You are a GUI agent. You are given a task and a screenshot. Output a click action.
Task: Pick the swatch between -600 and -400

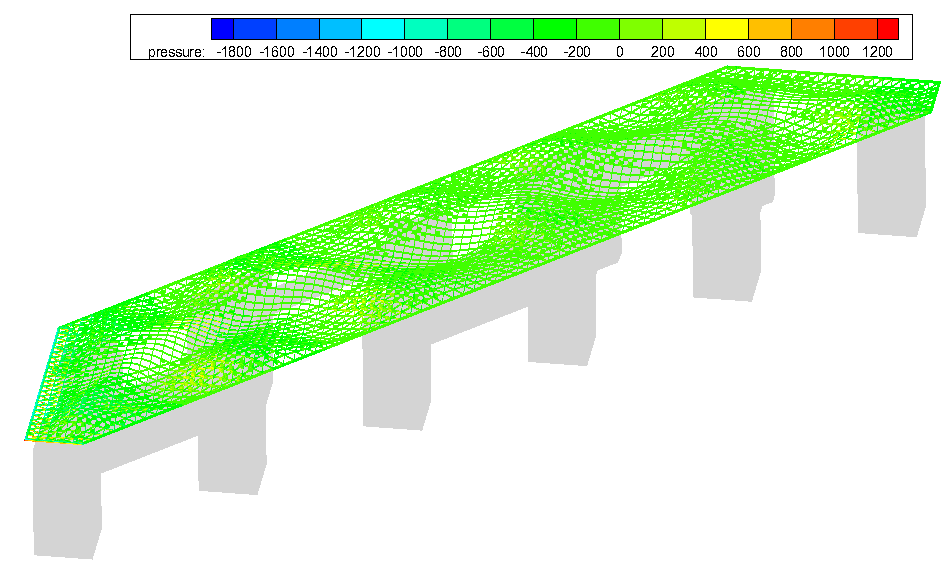pos(512,29)
